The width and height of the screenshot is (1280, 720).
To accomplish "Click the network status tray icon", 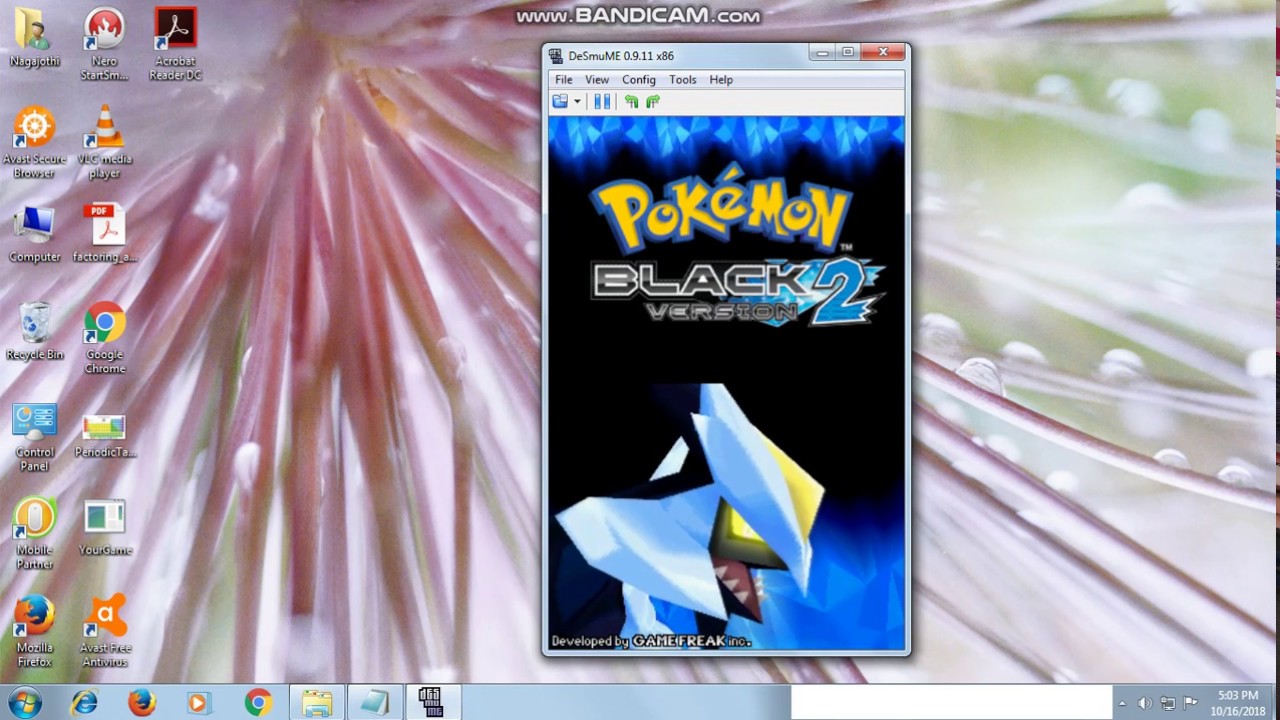I will point(1168,703).
